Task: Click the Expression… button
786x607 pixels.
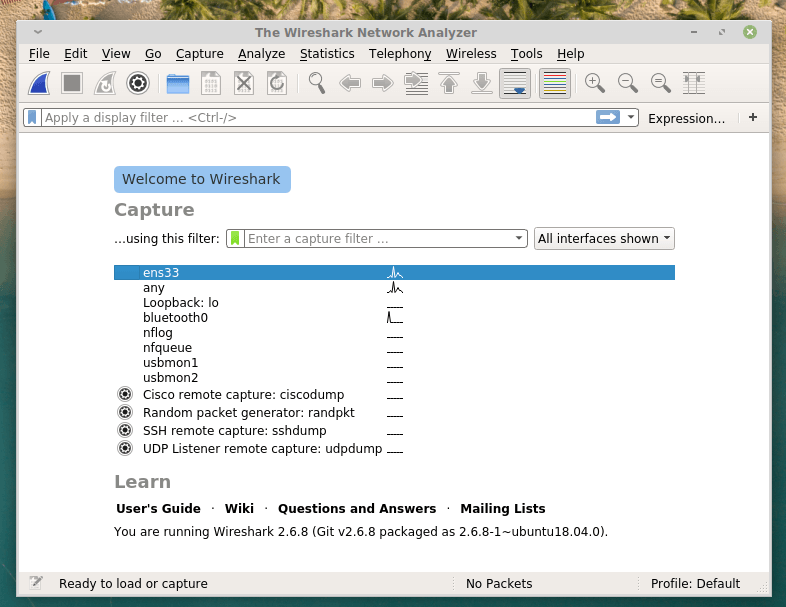Action: point(686,118)
